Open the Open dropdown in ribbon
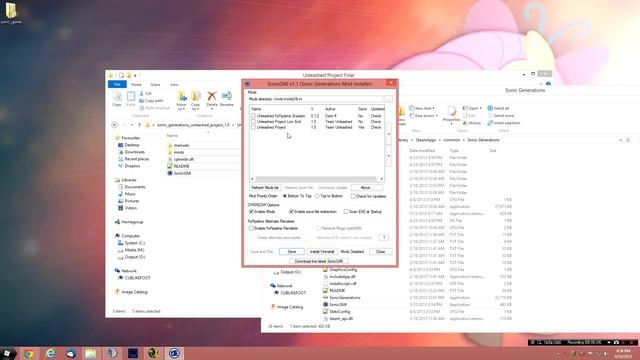Viewport: 640px width, 360px height. tap(472, 108)
